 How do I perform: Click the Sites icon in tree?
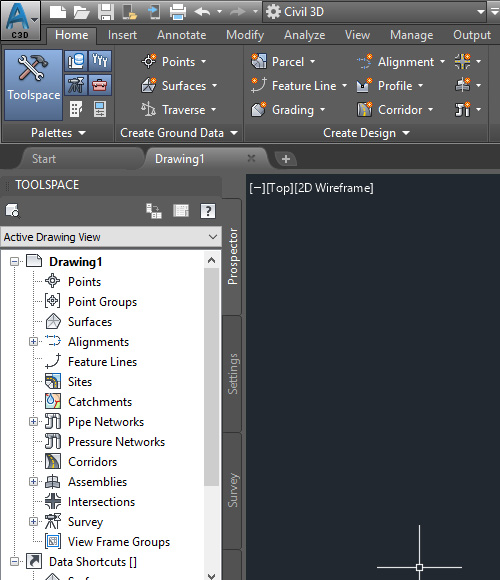(53, 381)
